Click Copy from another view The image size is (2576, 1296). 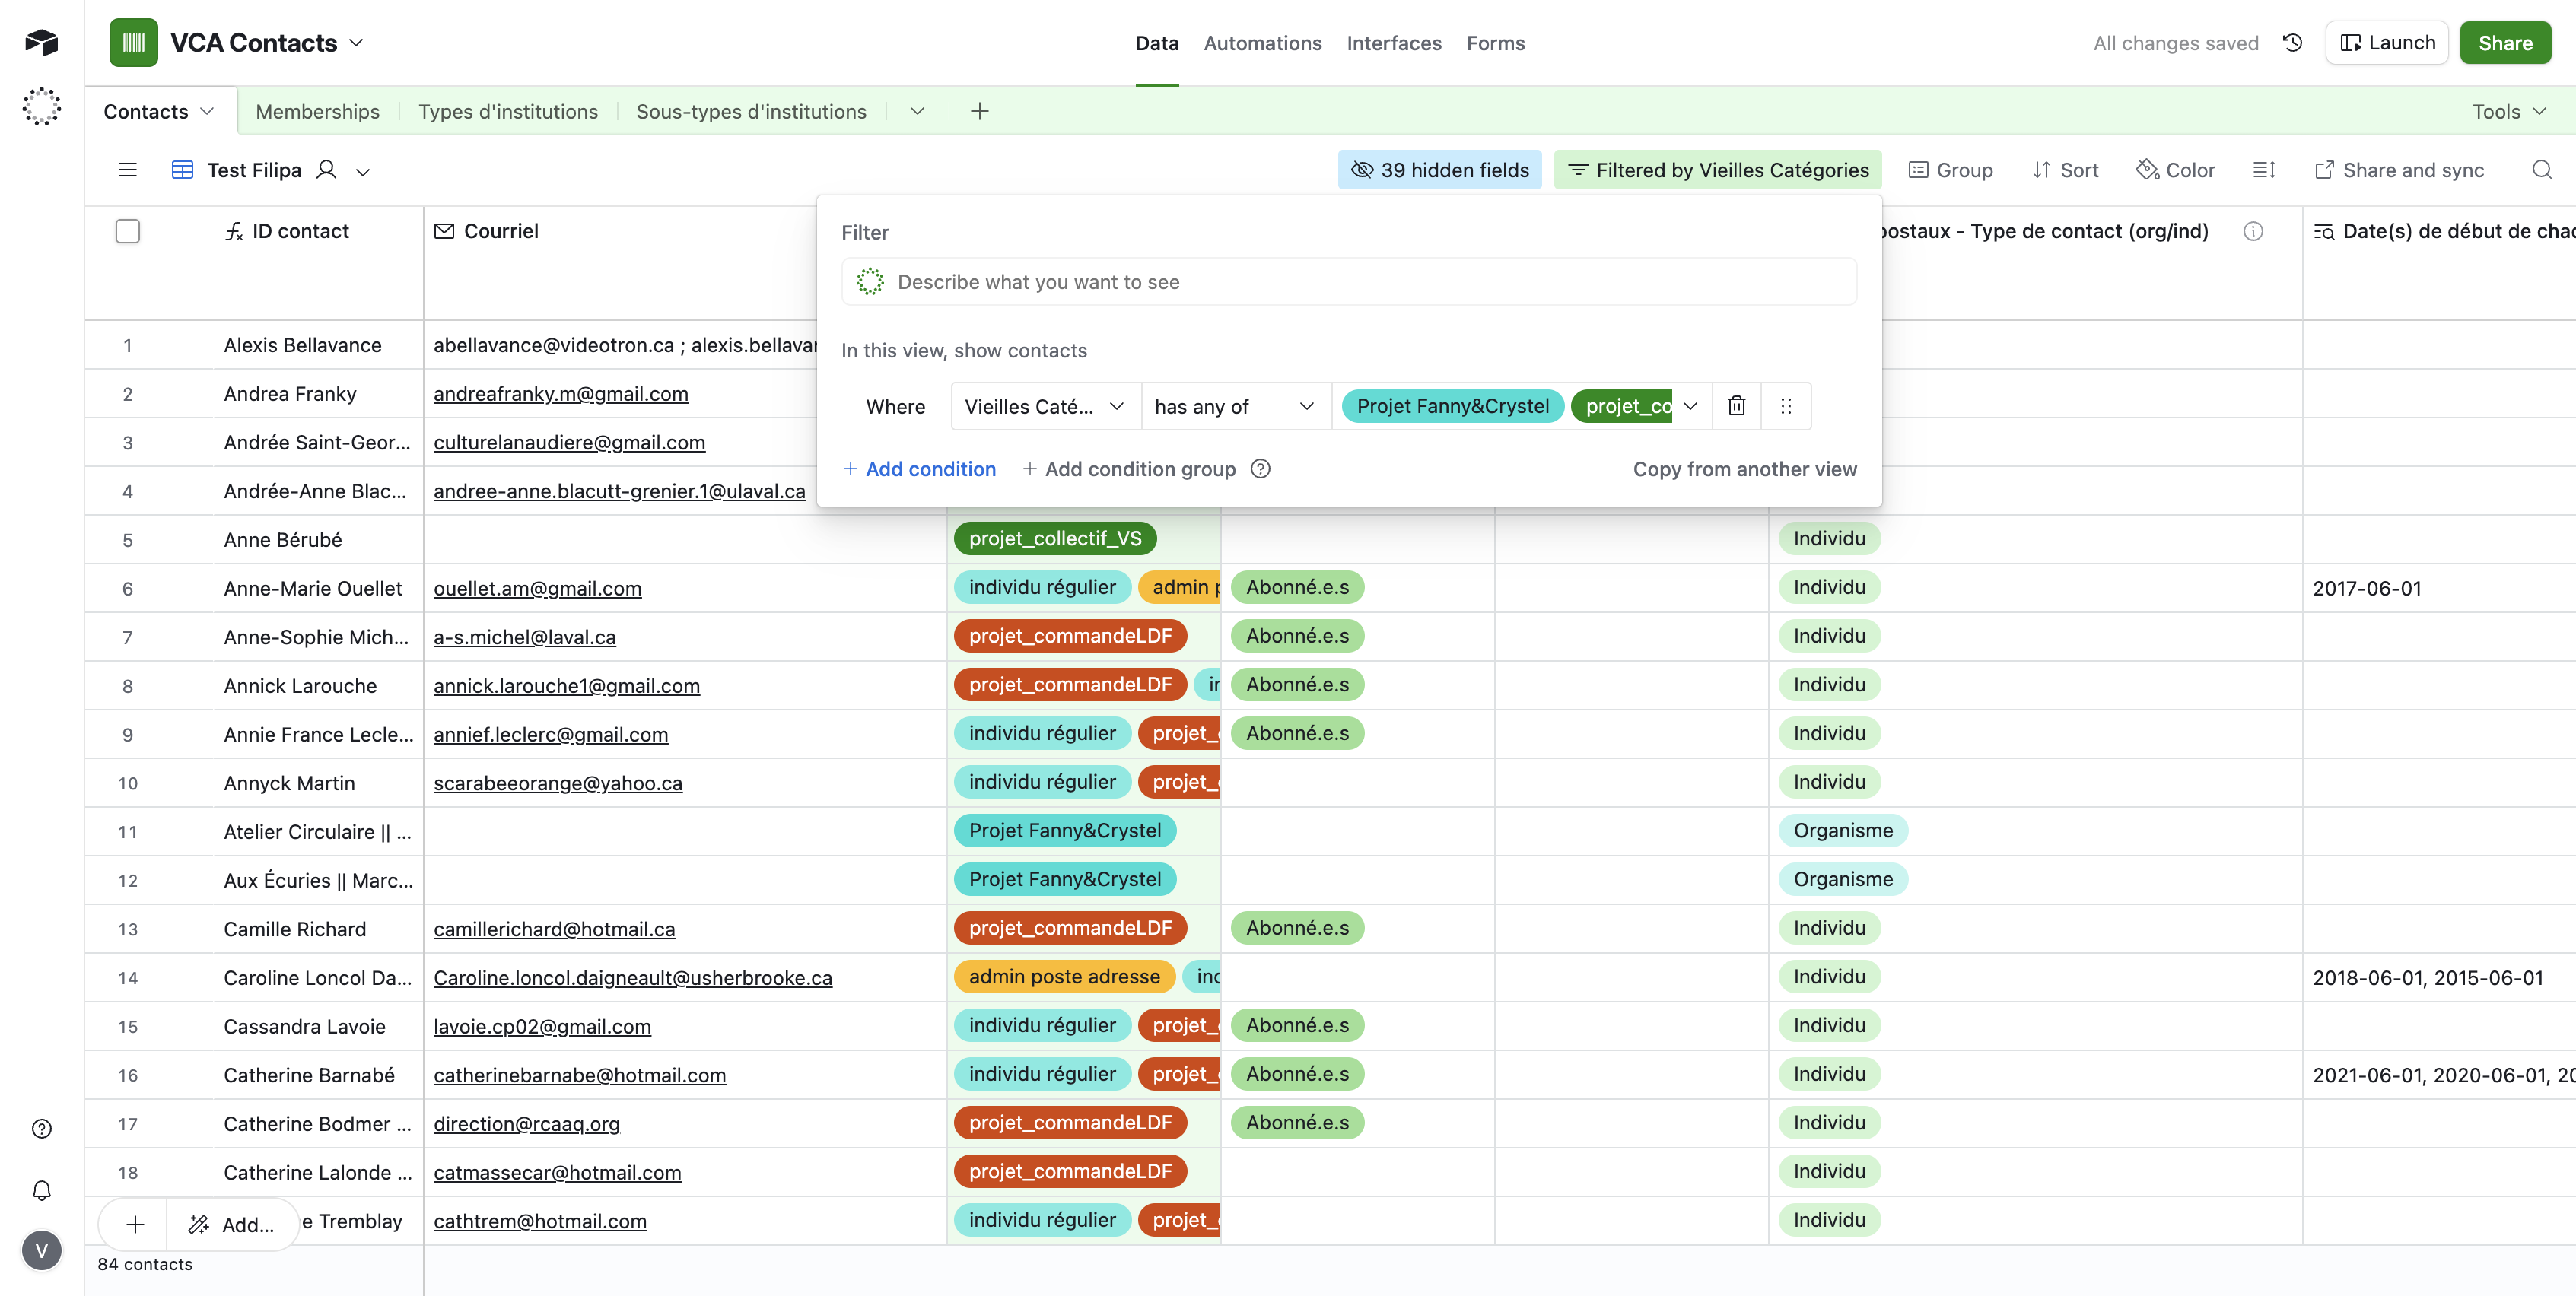(x=1744, y=469)
